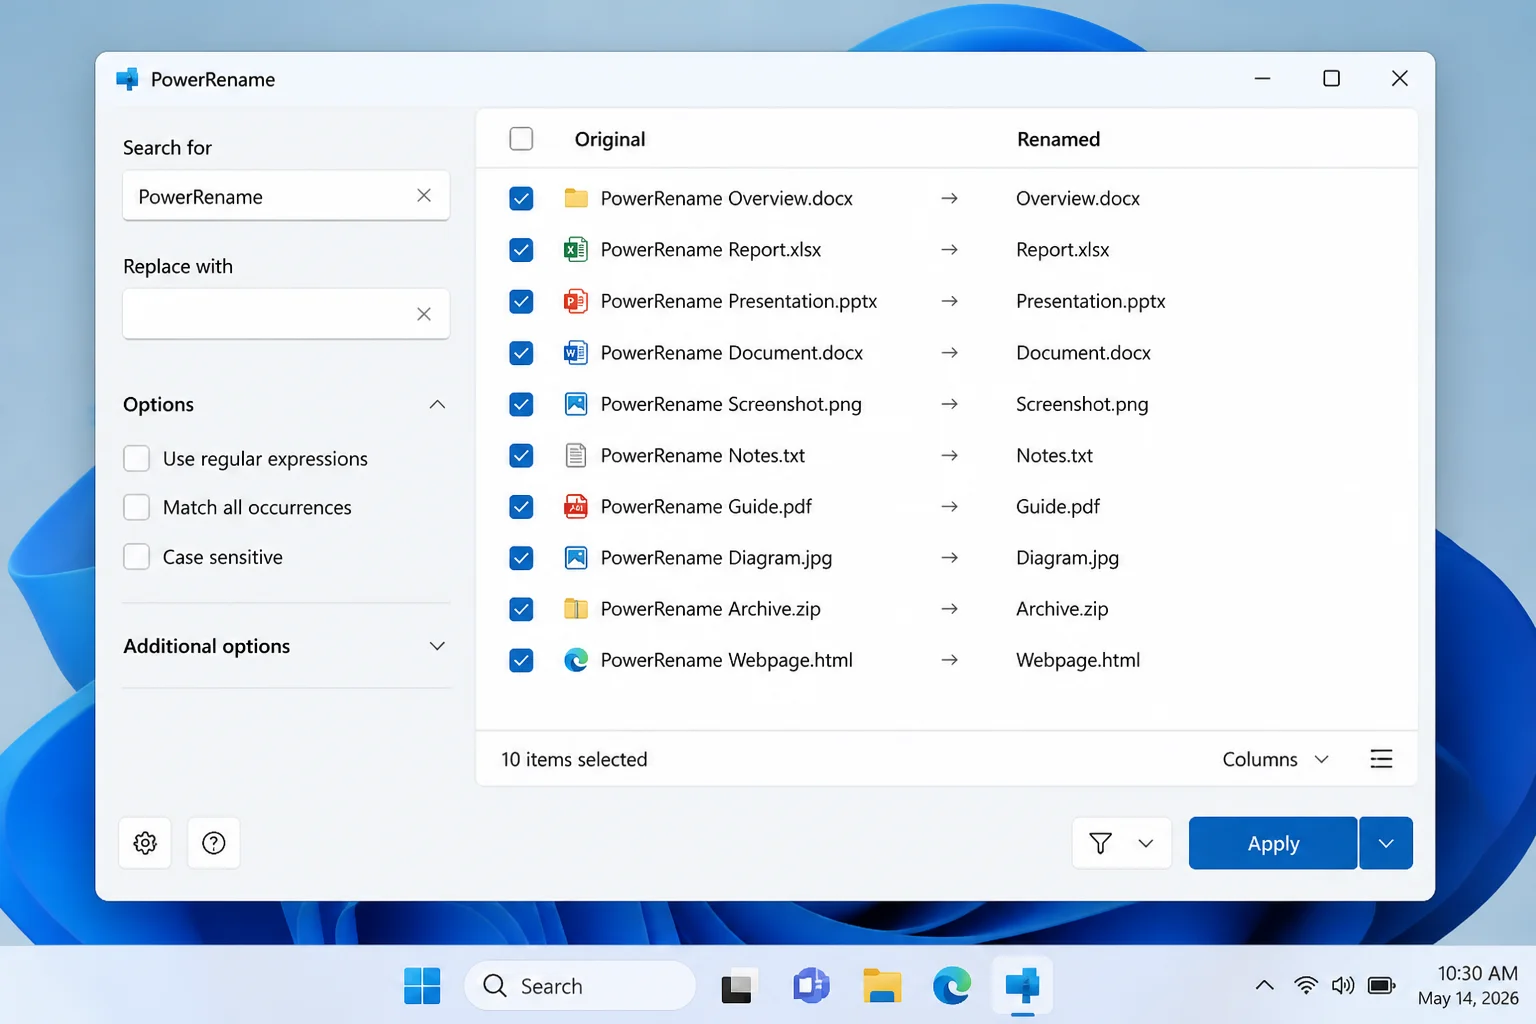Select renamed preview Presentation.pptx
The width and height of the screenshot is (1536, 1024).
click(1091, 301)
